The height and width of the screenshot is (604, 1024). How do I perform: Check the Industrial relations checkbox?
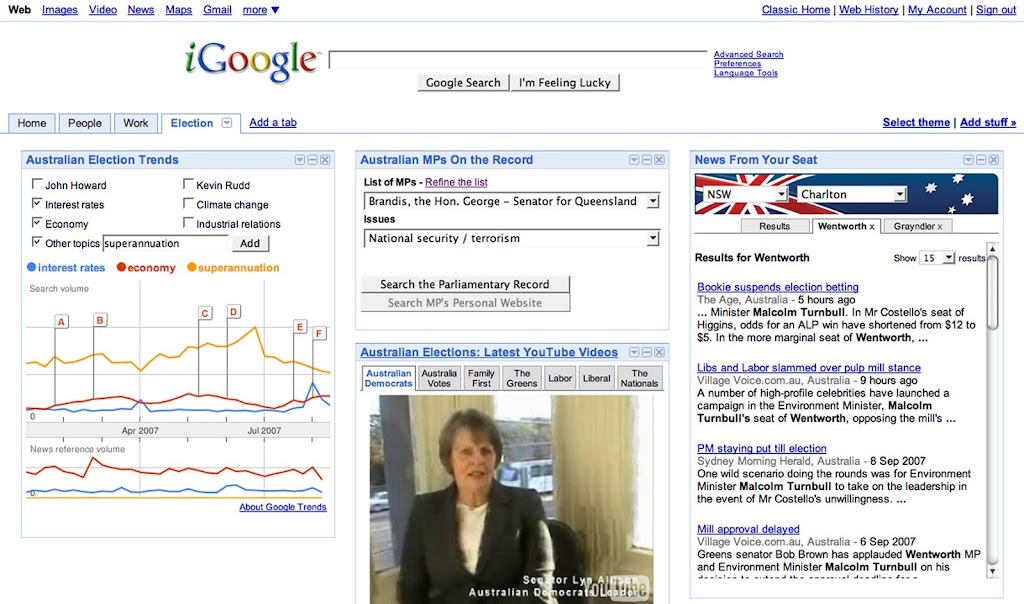tap(189, 223)
